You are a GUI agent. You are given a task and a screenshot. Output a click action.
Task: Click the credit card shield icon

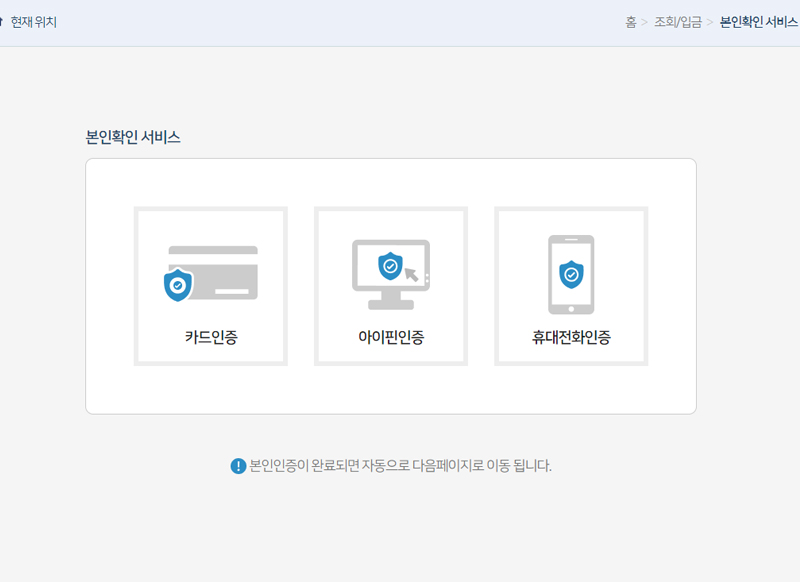point(211,273)
